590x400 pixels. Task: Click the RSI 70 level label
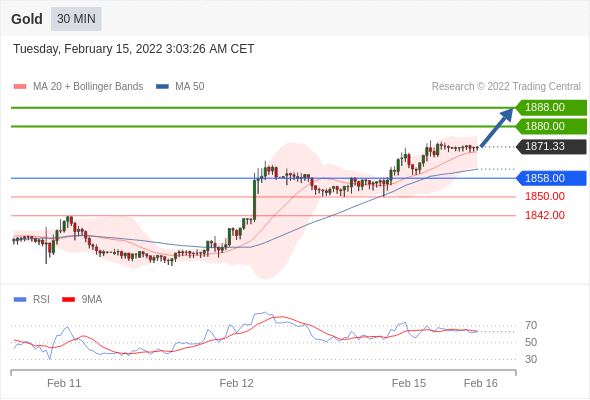531,325
